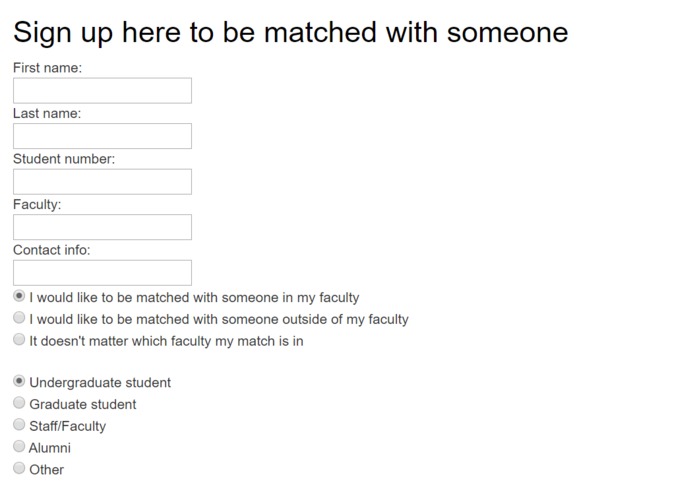Select the Staff/Faculty radio button
Image resolution: width=695 pixels, height=494 pixels.
[19, 425]
